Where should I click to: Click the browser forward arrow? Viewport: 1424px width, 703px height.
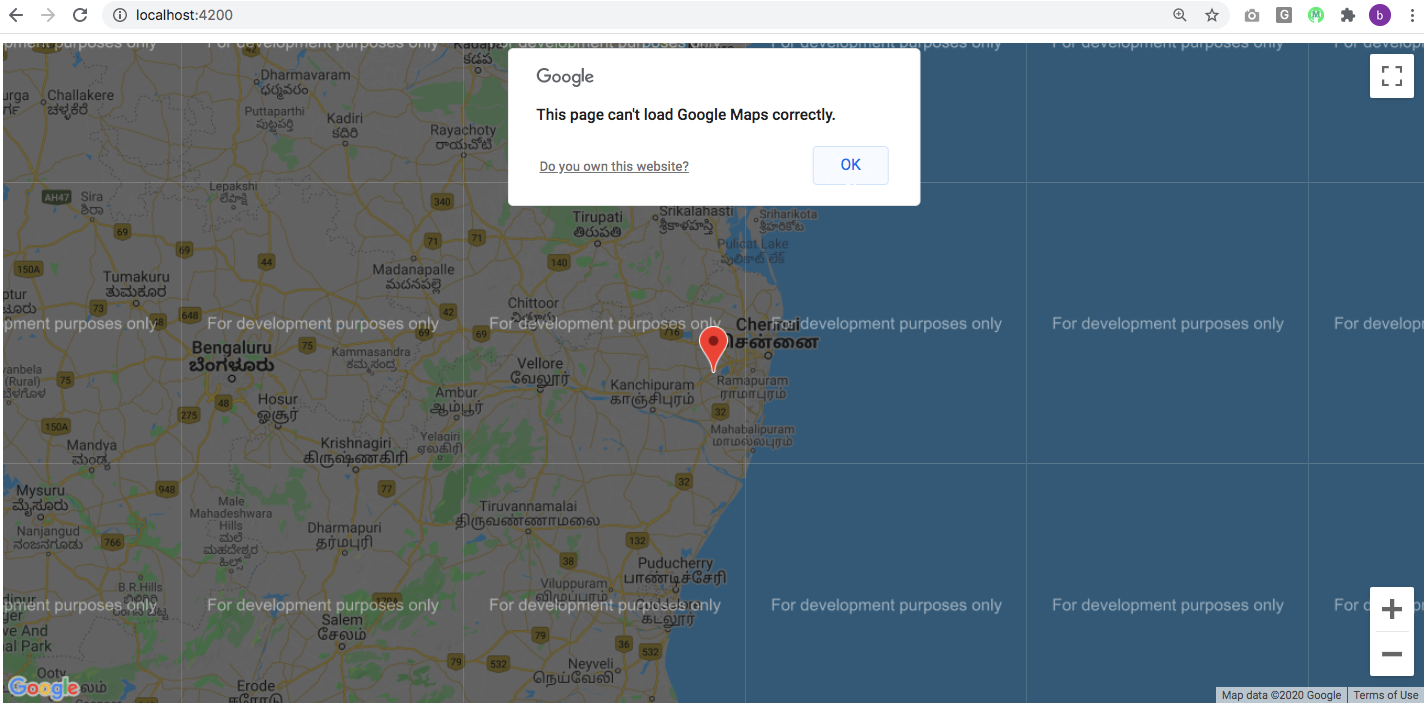click(48, 15)
